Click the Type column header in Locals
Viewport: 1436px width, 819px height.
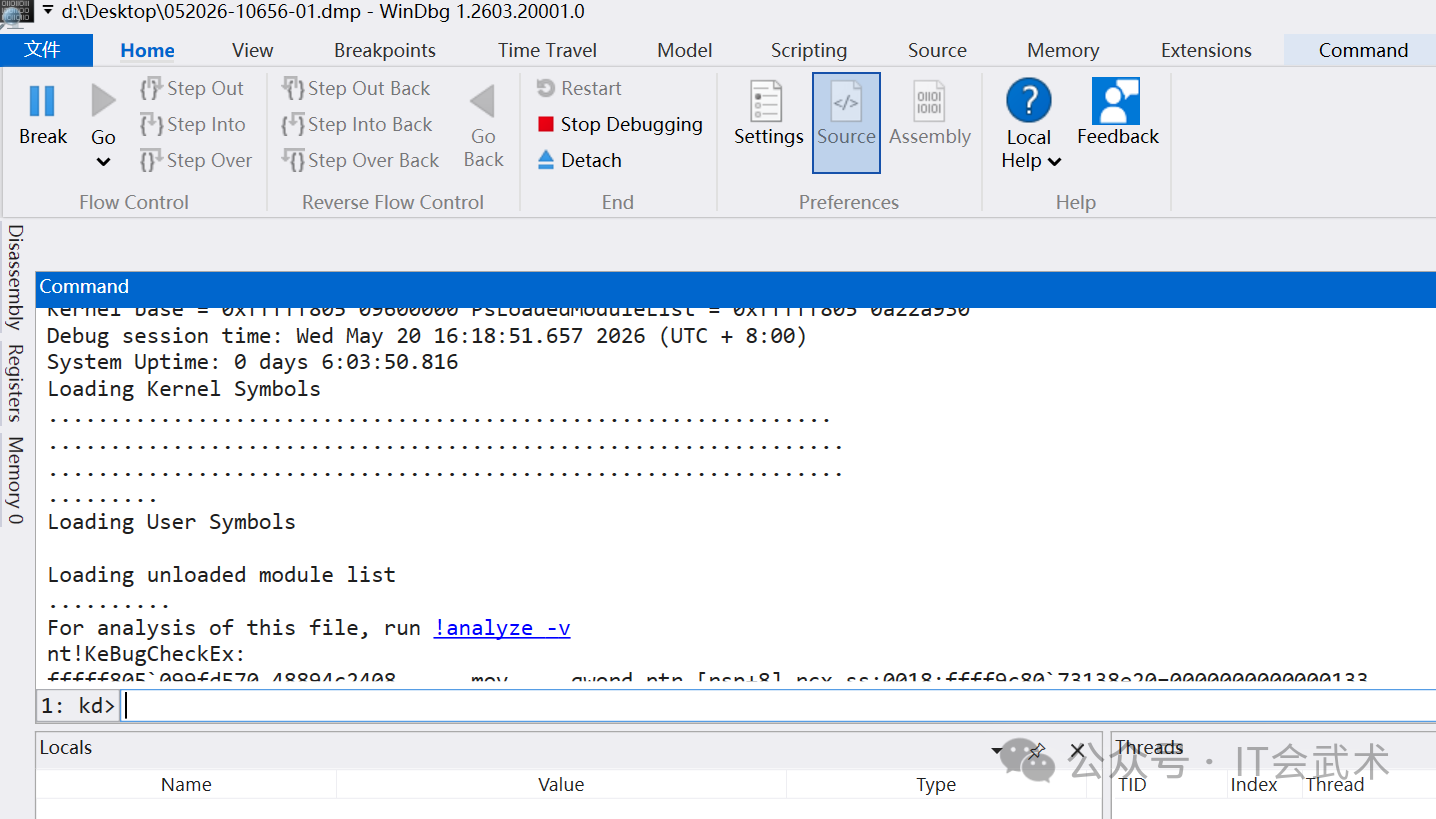coord(936,785)
